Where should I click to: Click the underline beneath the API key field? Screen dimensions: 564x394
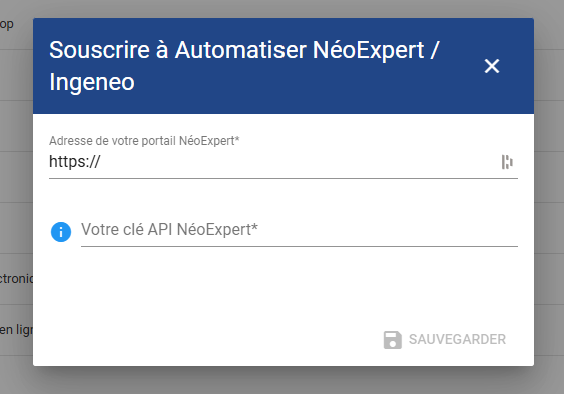(299, 246)
